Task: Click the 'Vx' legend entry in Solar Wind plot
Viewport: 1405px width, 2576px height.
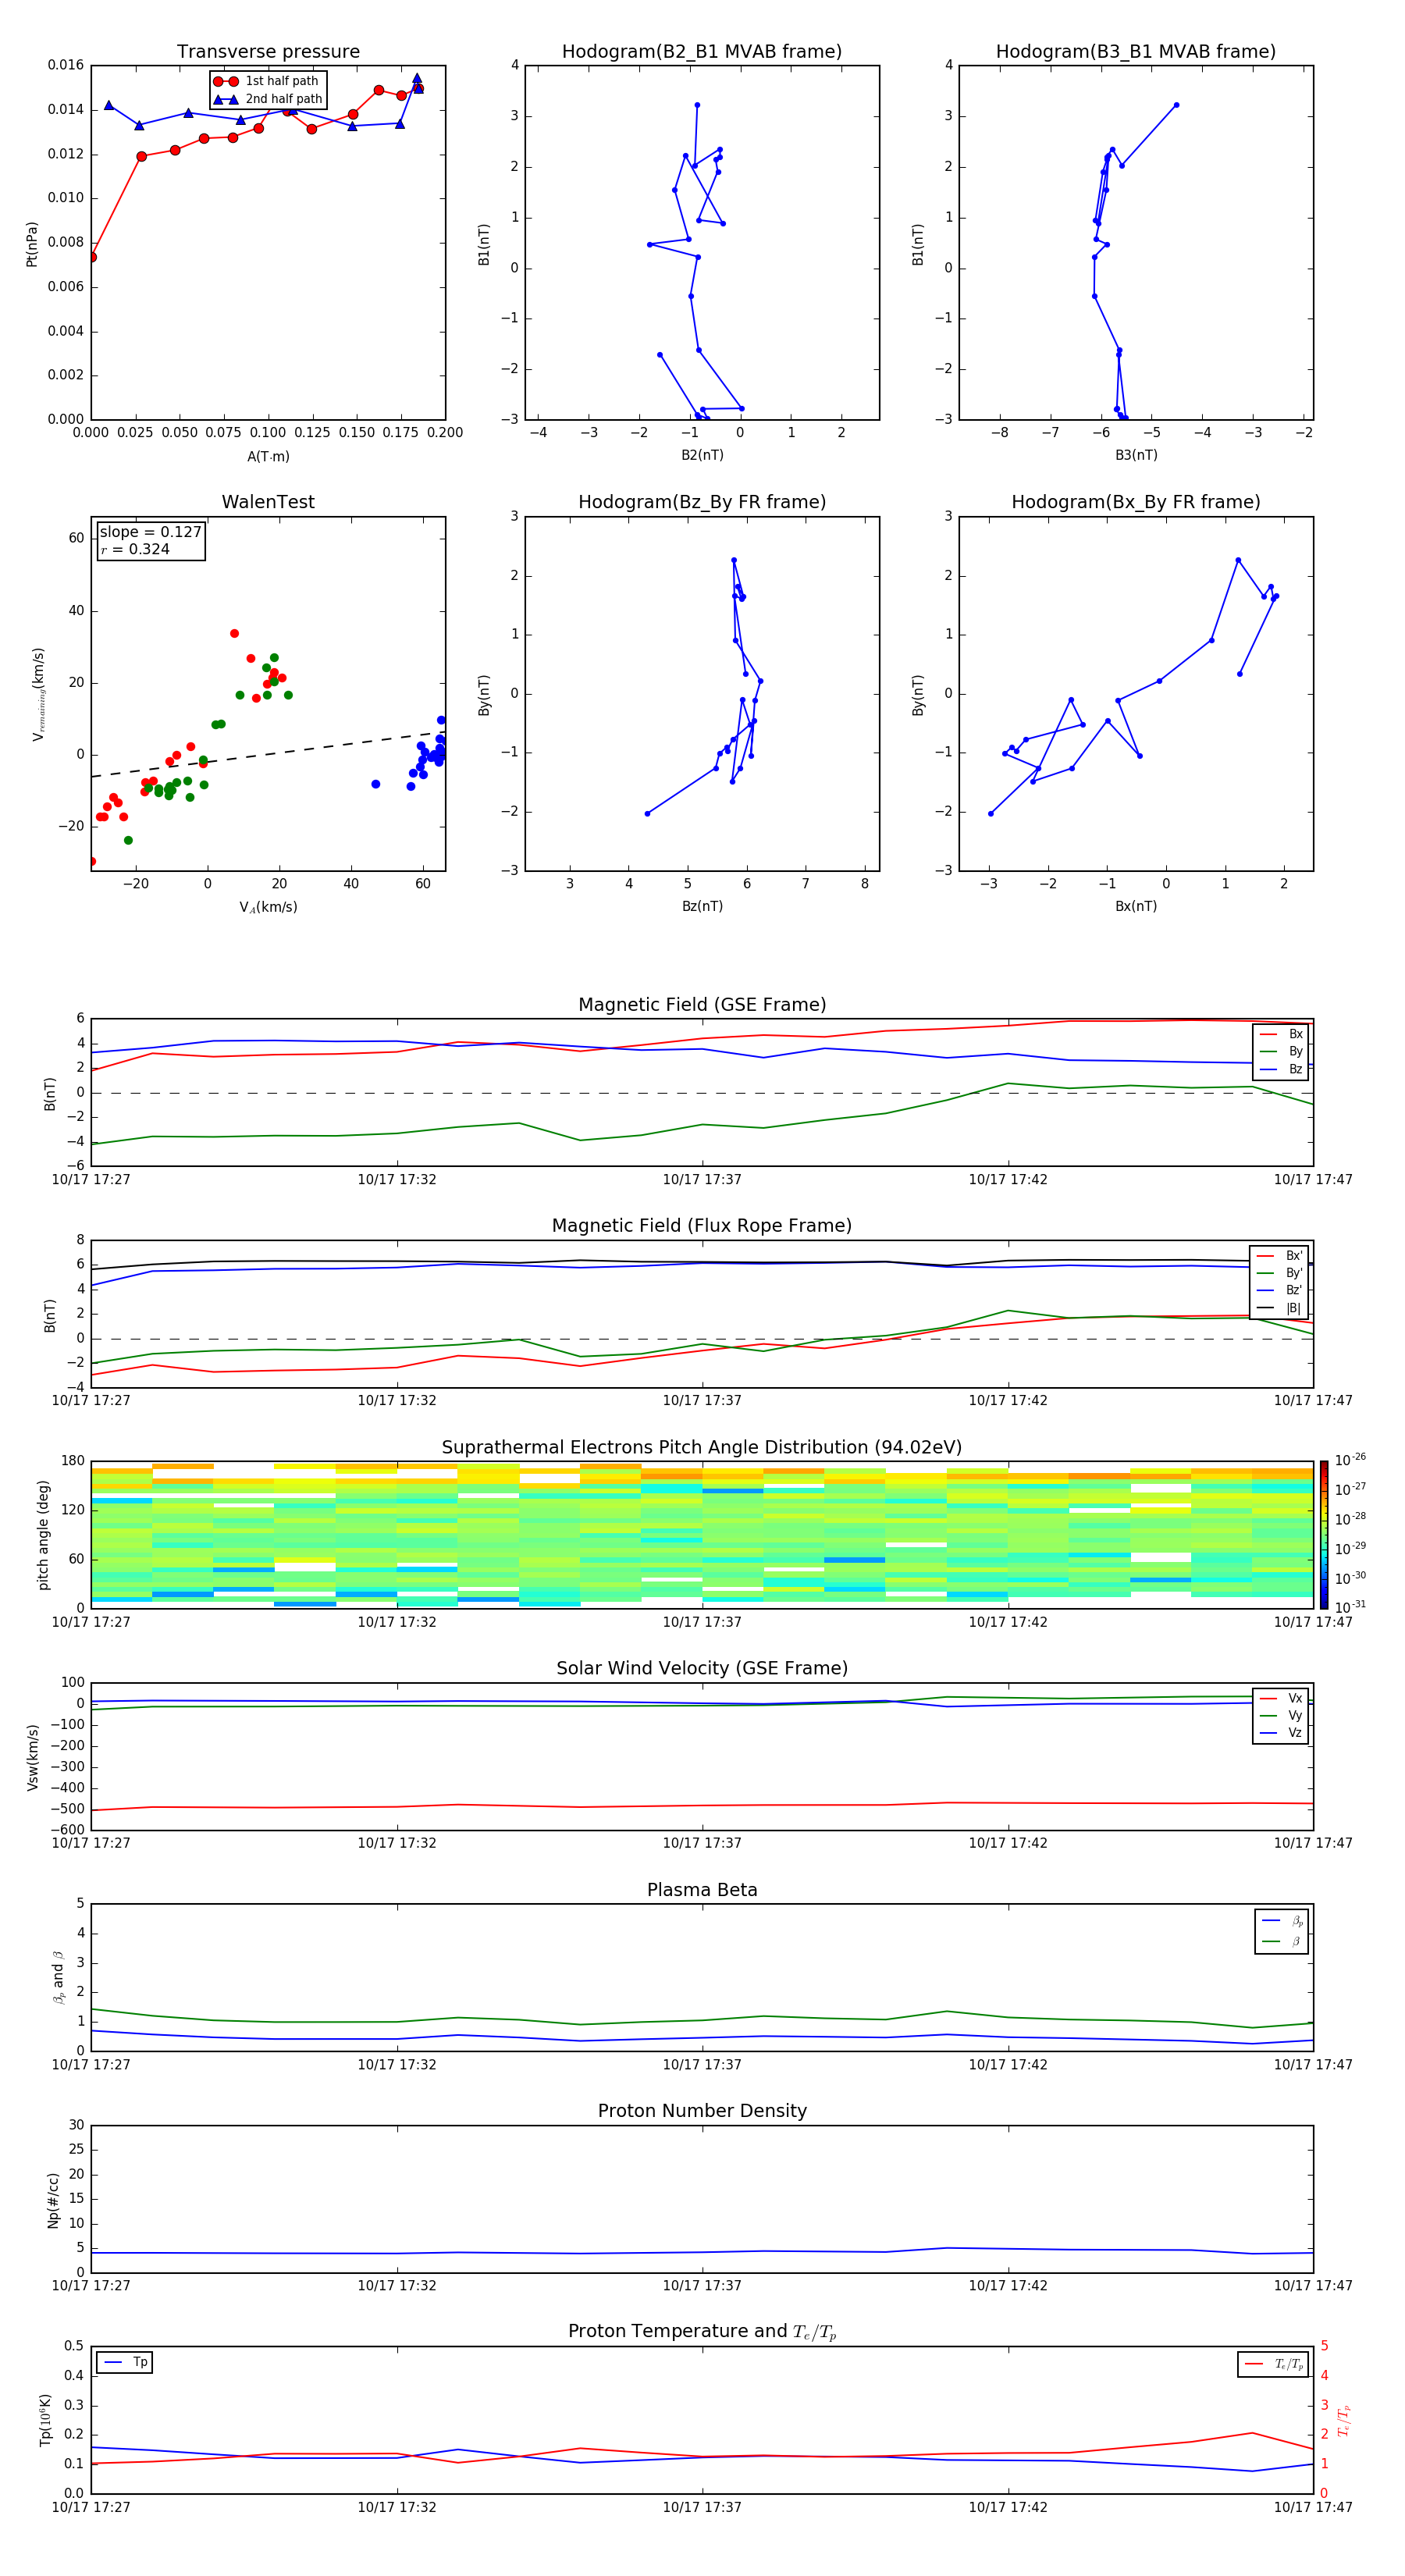Action: coord(1281,1698)
